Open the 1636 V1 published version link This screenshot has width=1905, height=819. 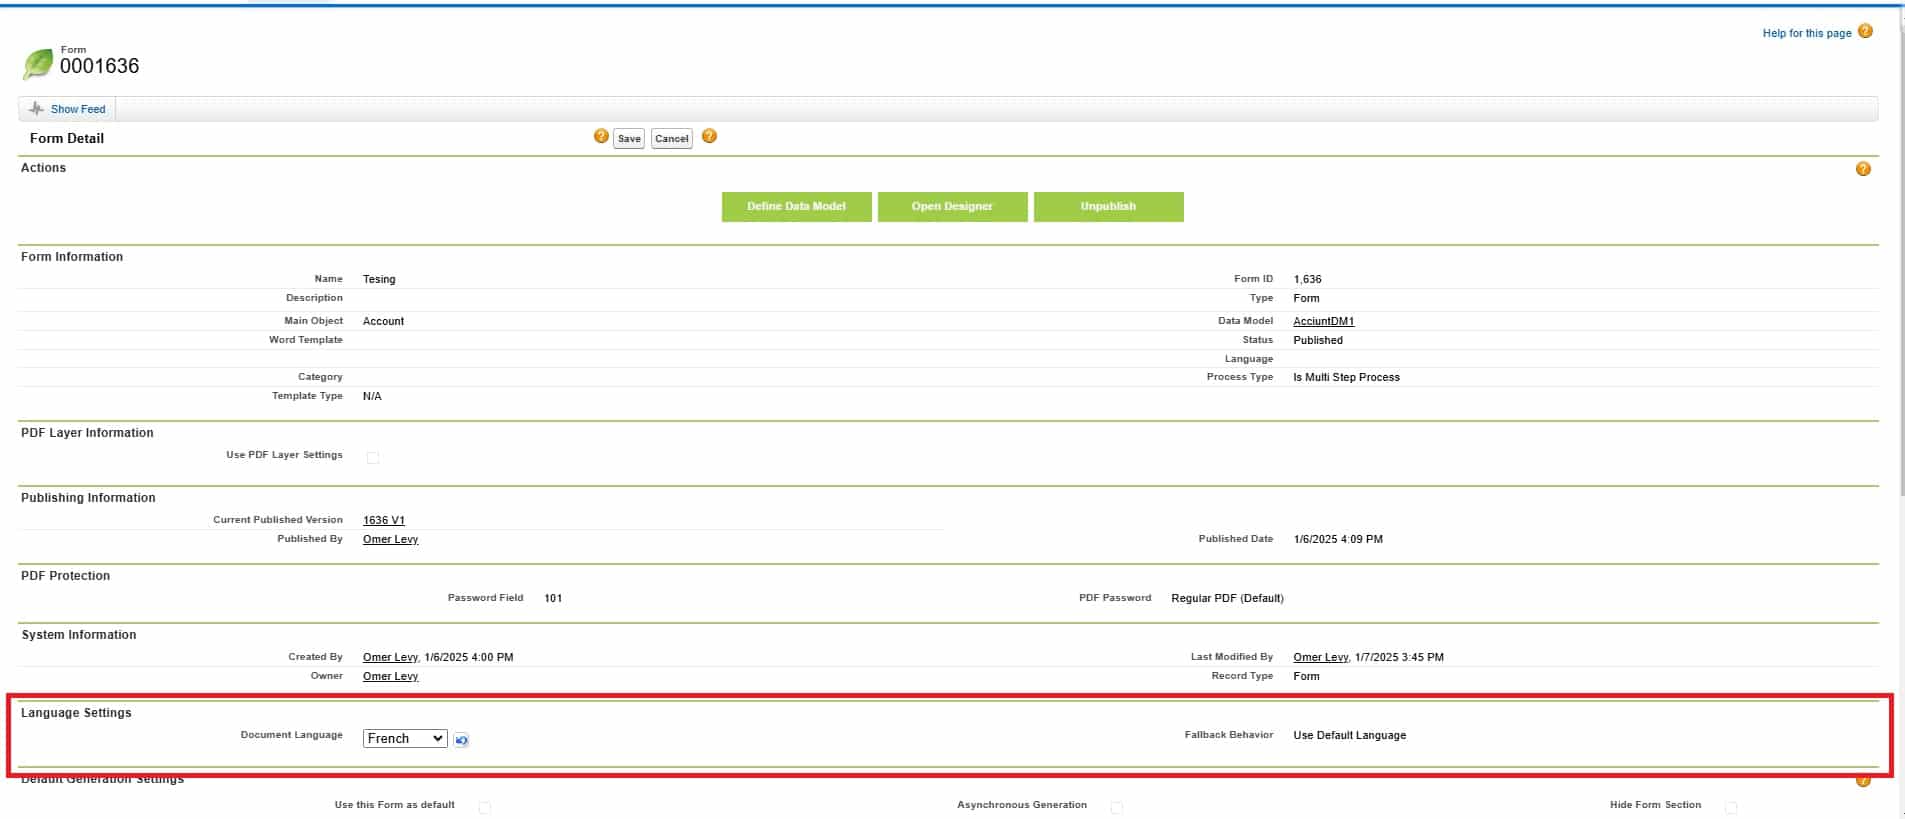pyautogui.click(x=383, y=520)
